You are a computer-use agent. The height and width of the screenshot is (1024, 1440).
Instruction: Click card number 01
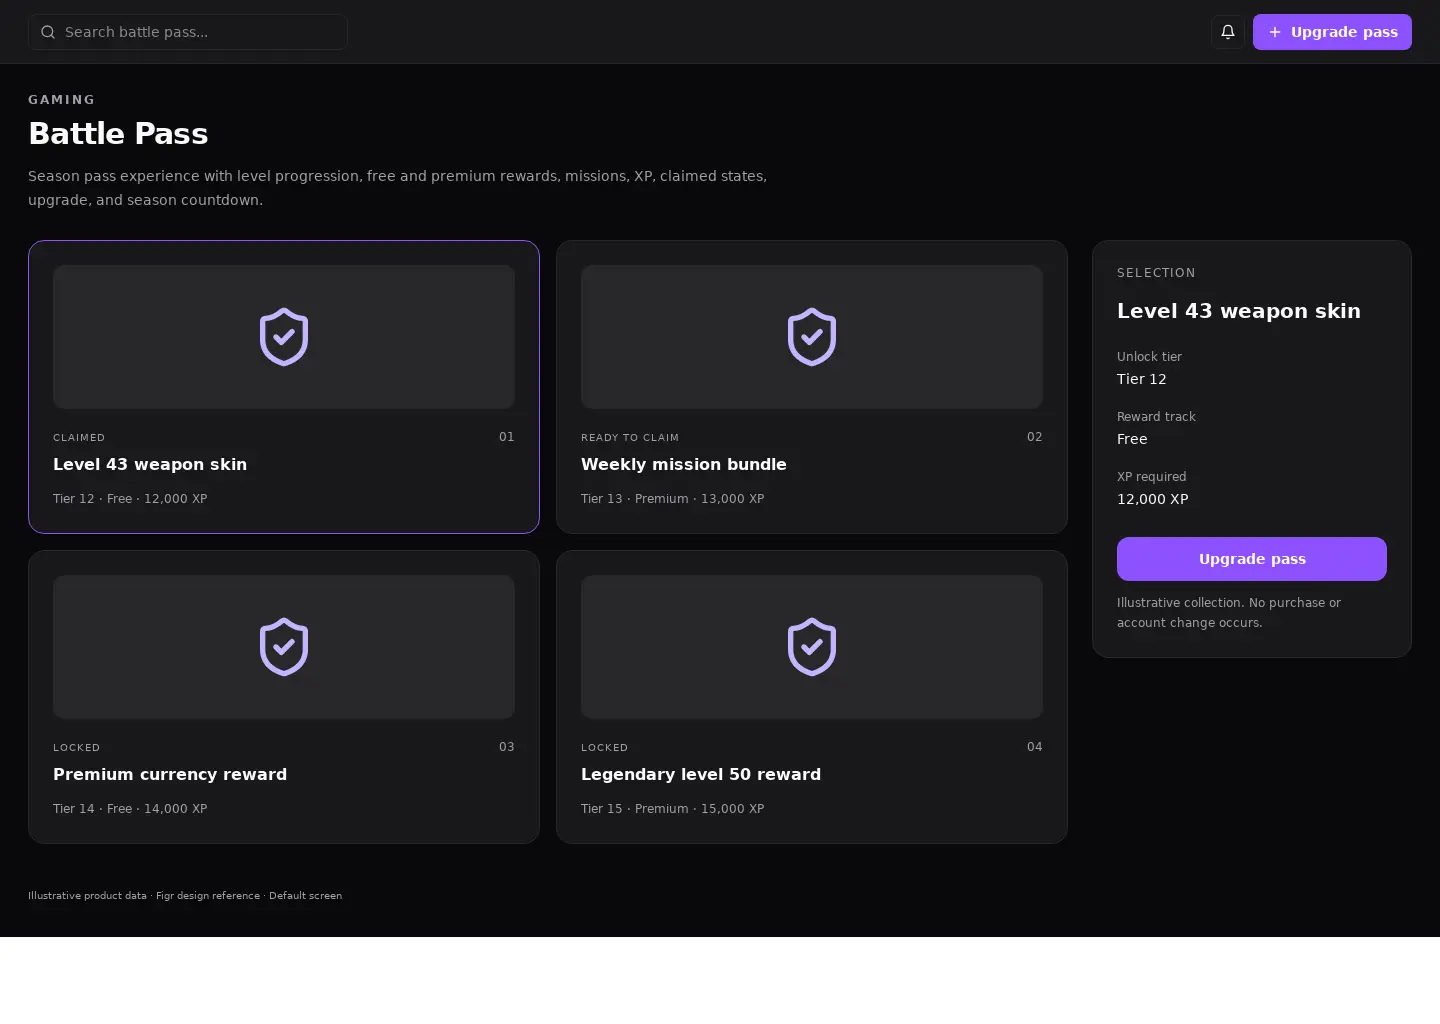[x=507, y=437]
